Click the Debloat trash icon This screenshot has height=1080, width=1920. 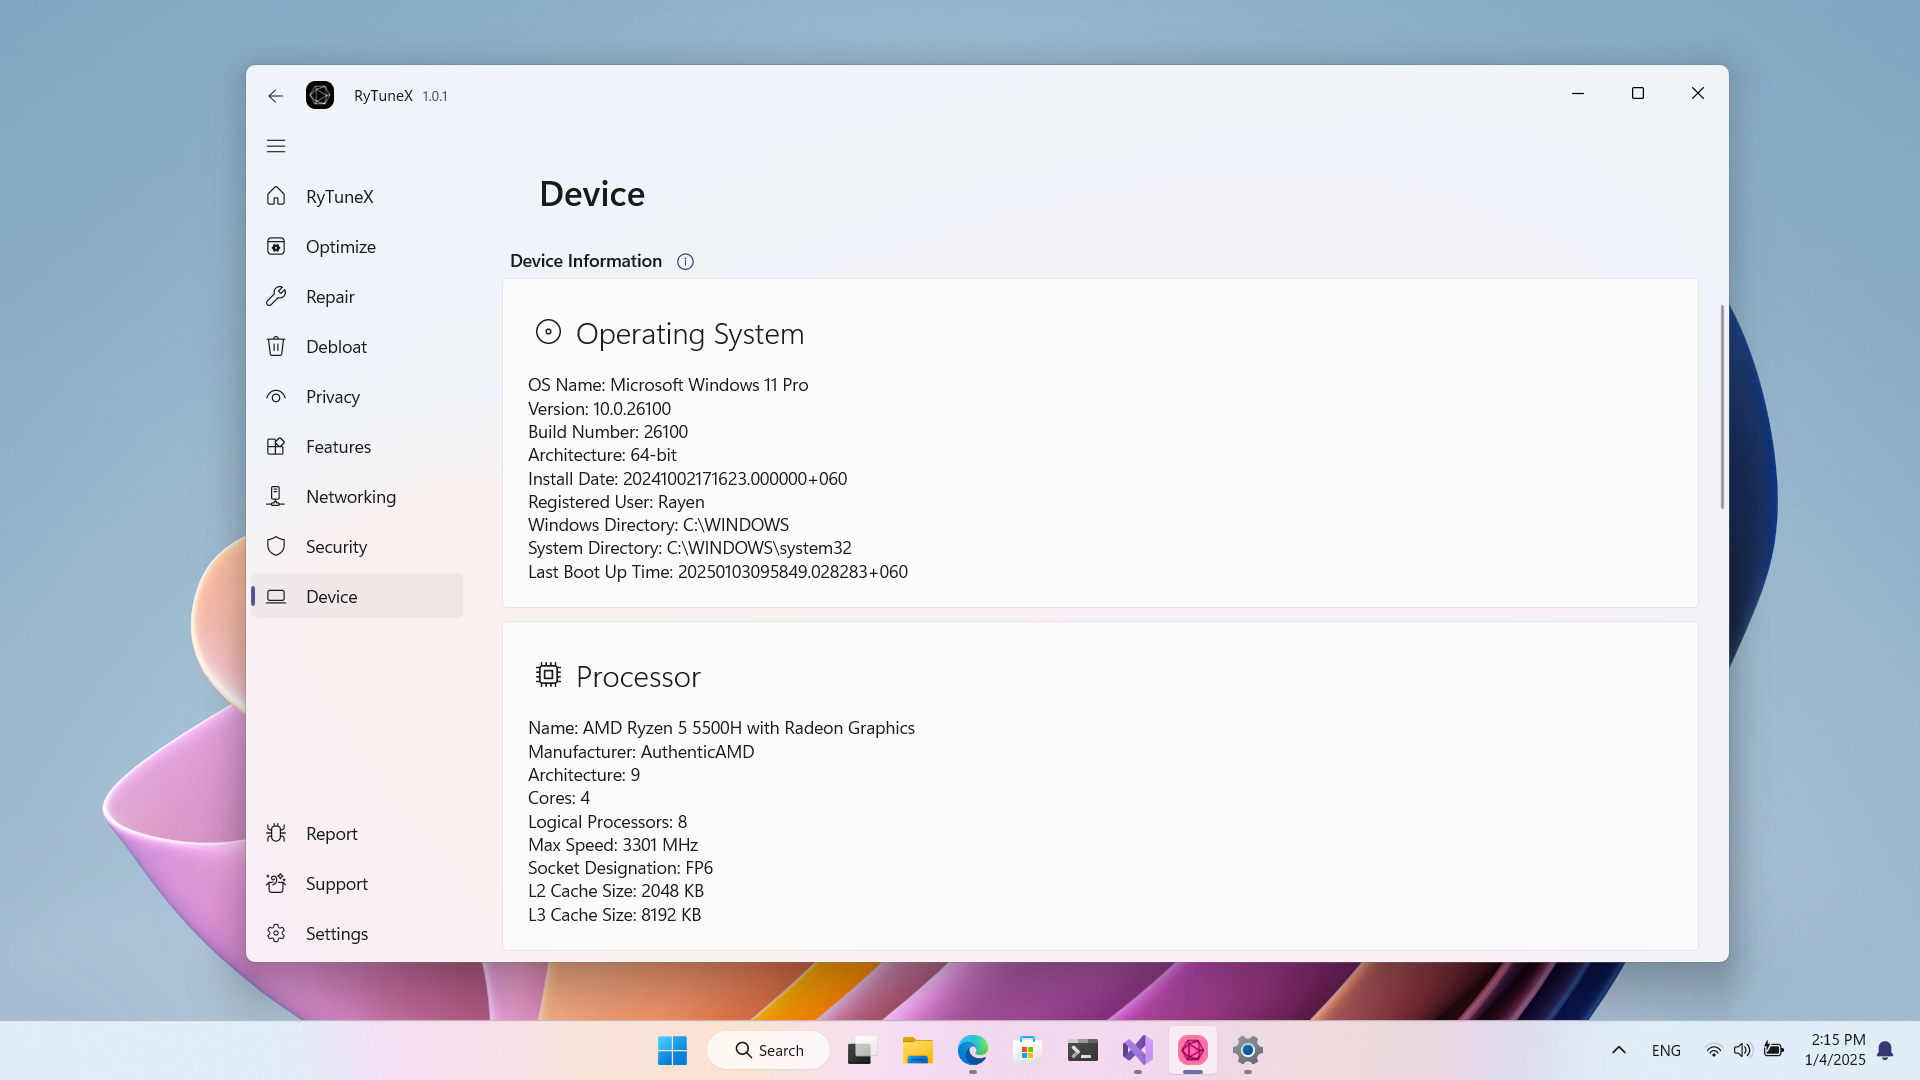(276, 346)
